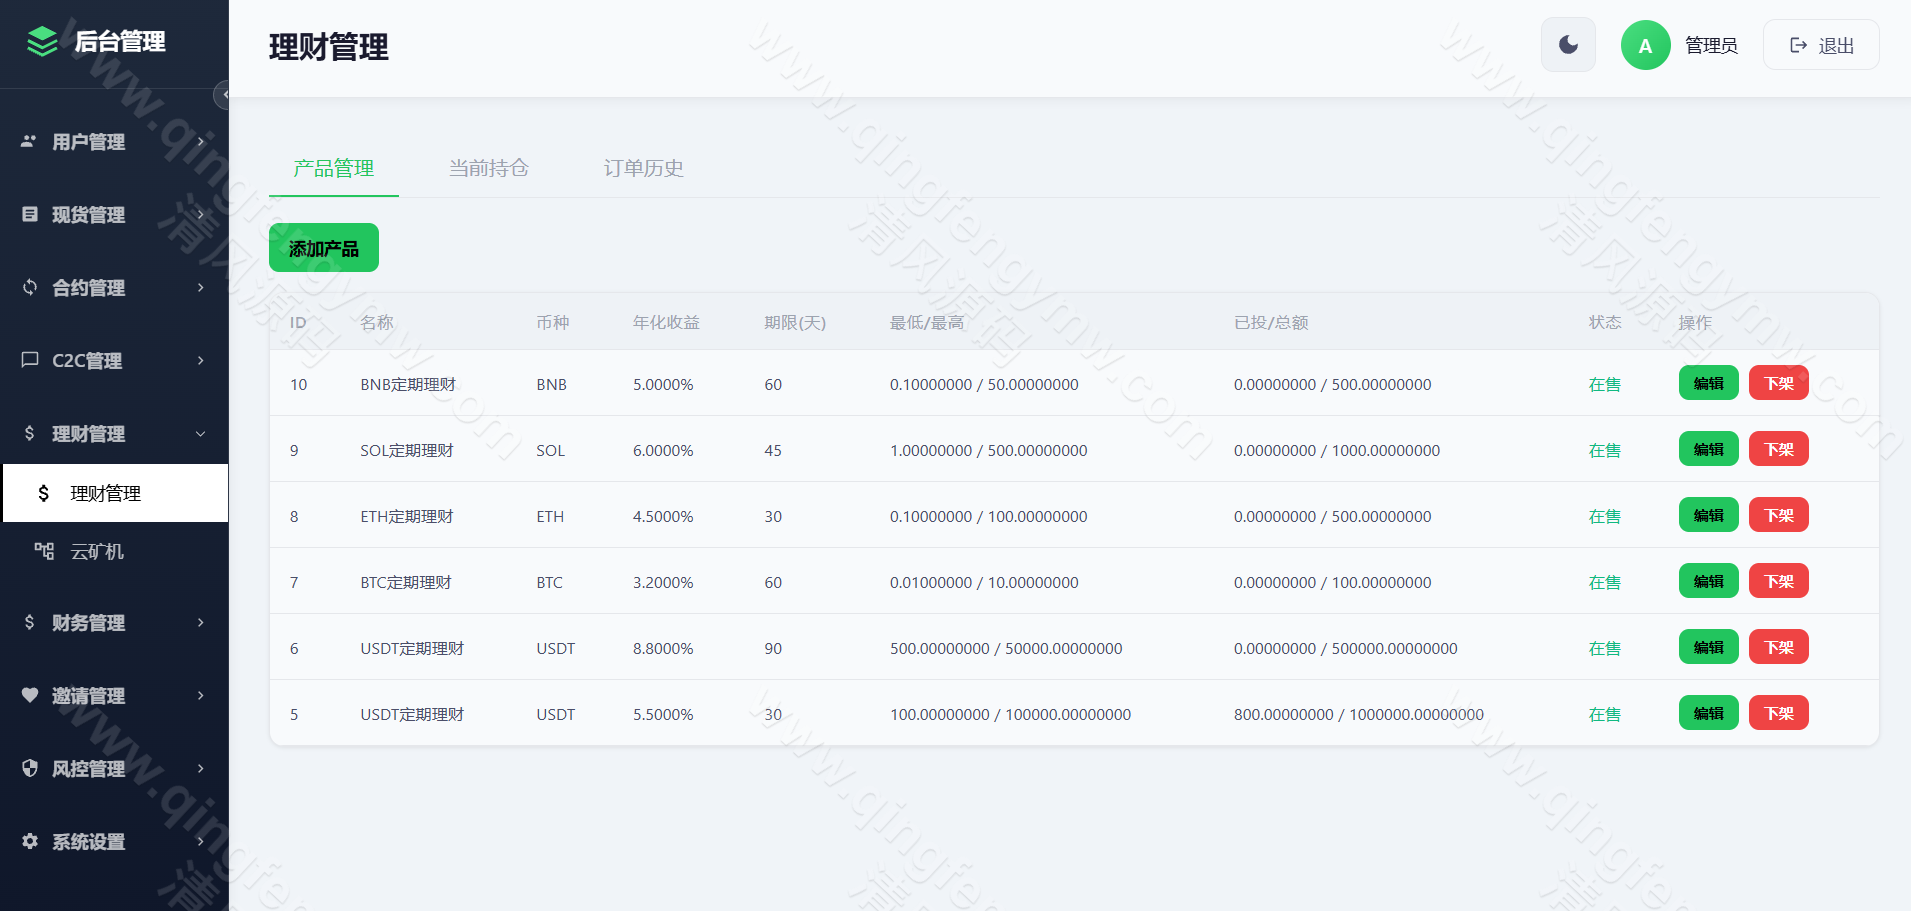Expand 邀请管理 menu chevron
The height and width of the screenshot is (911, 1911).
click(x=200, y=695)
